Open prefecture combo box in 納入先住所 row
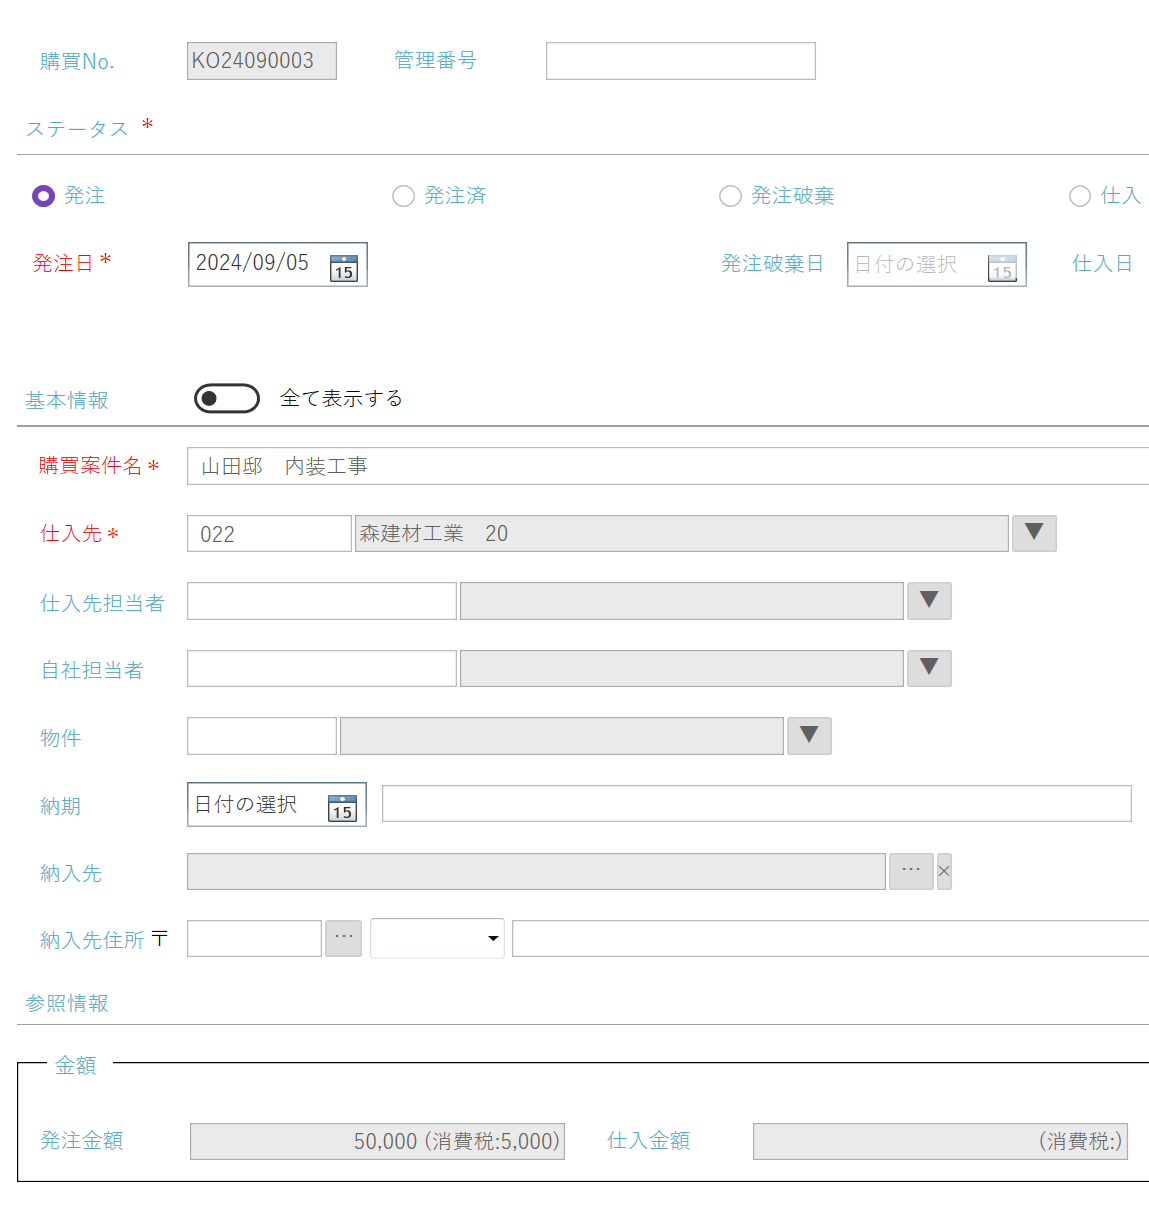 point(437,938)
